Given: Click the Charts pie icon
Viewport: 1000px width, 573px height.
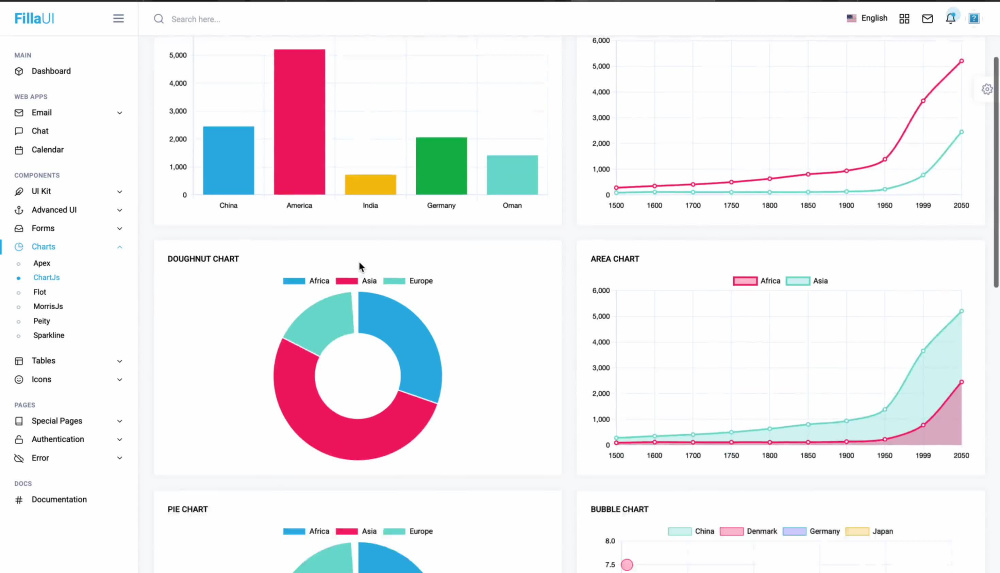Looking at the screenshot, I should pyautogui.click(x=18, y=247).
